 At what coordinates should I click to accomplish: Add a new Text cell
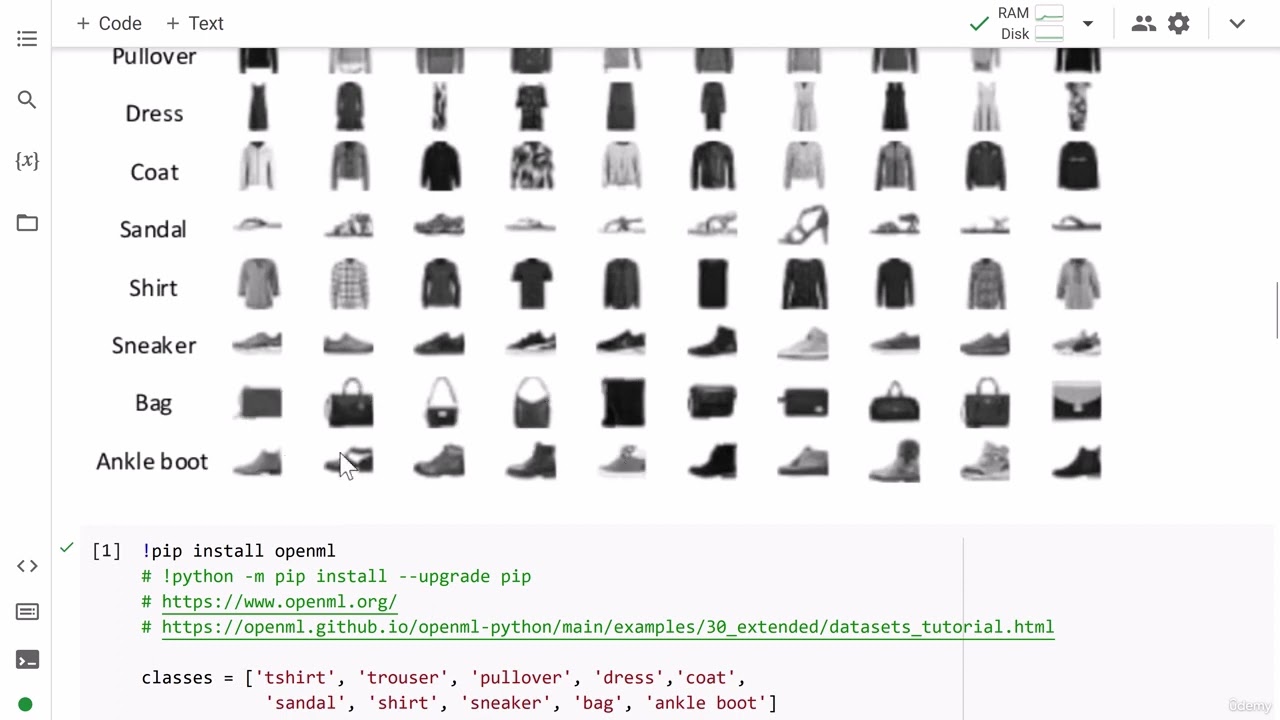coord(194,23)
